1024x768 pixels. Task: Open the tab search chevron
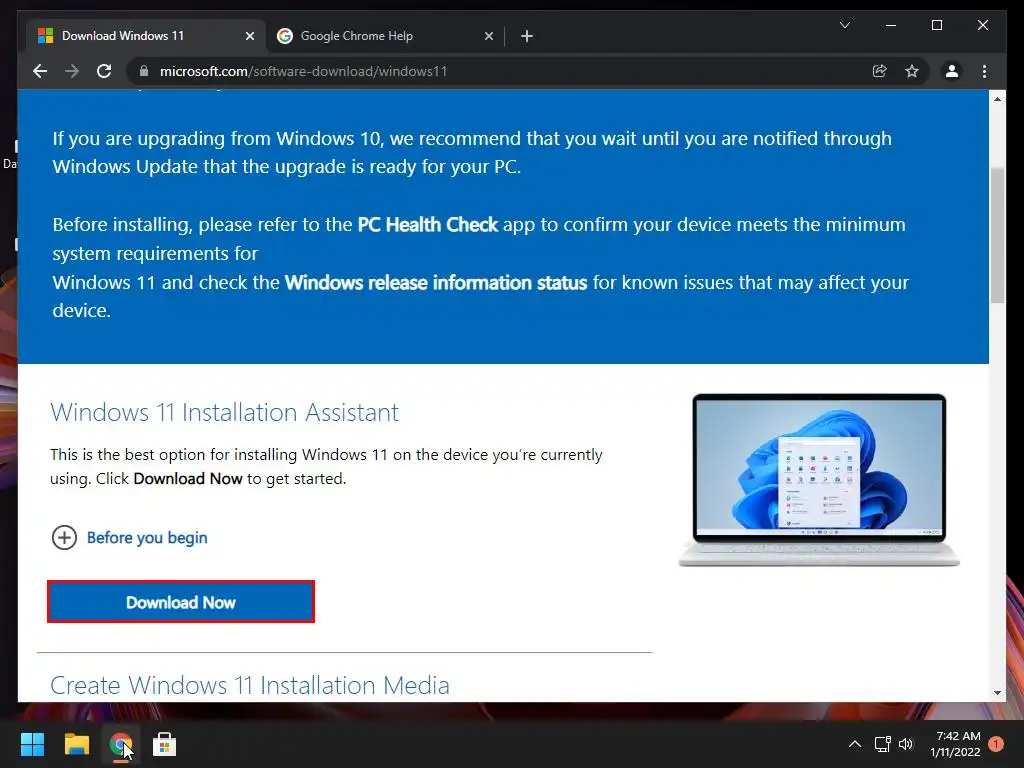tap(844, 25)
